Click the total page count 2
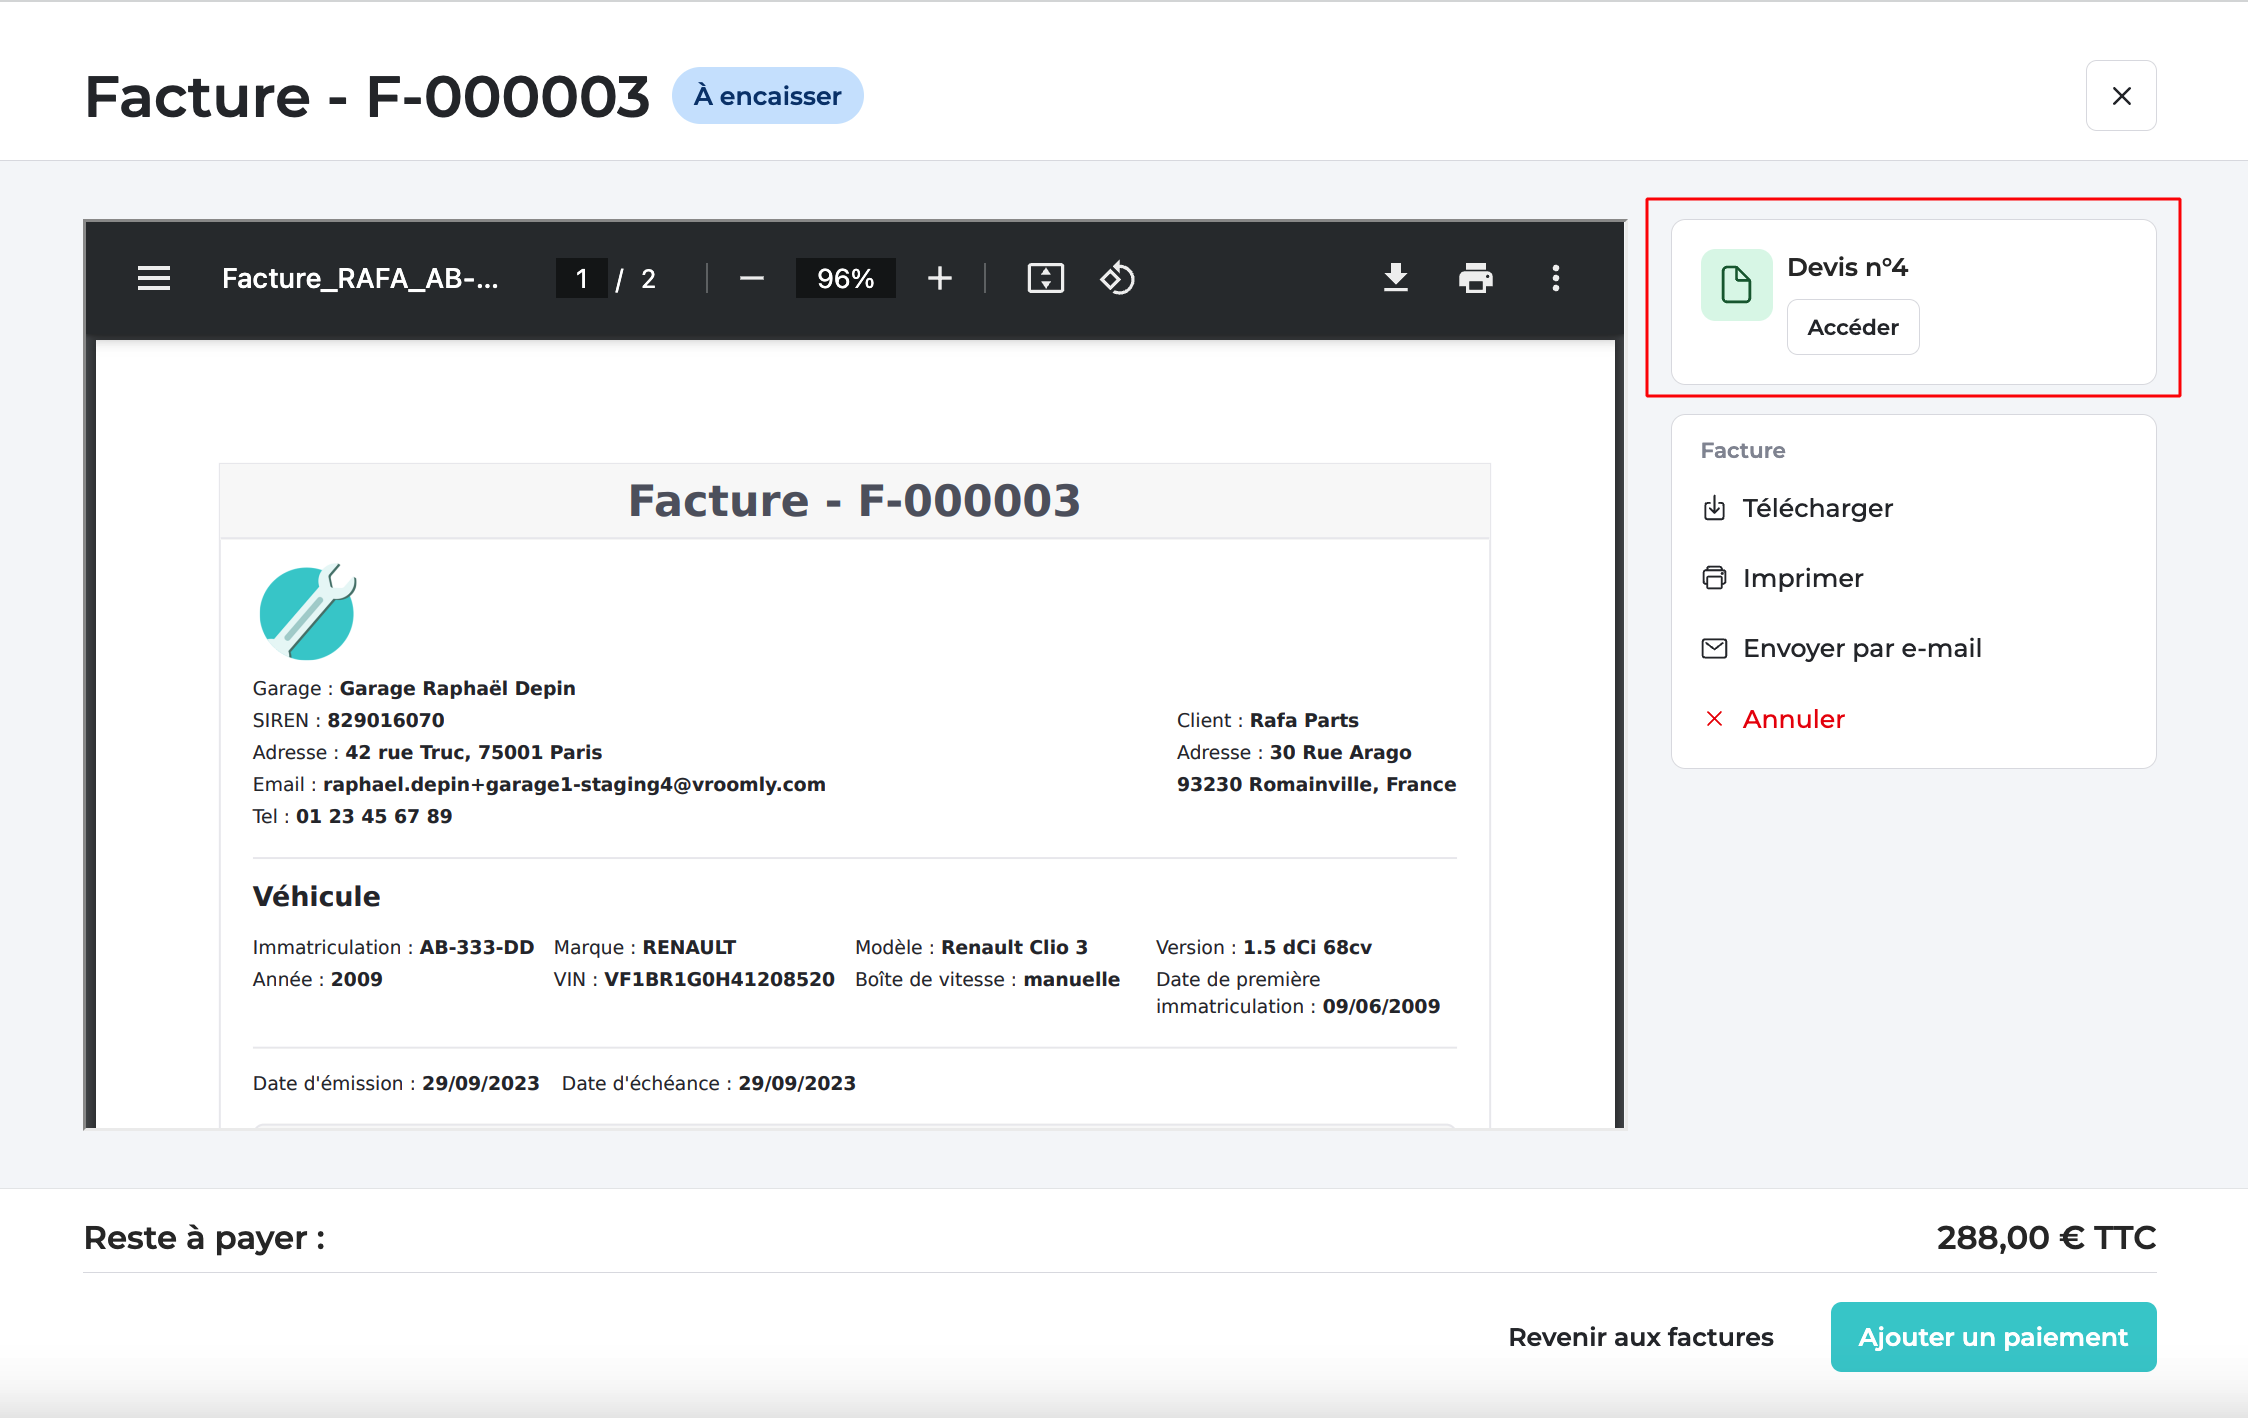Image resolution: width=2248 pixels, height=1418 pixels. click(x=648, y=278)
